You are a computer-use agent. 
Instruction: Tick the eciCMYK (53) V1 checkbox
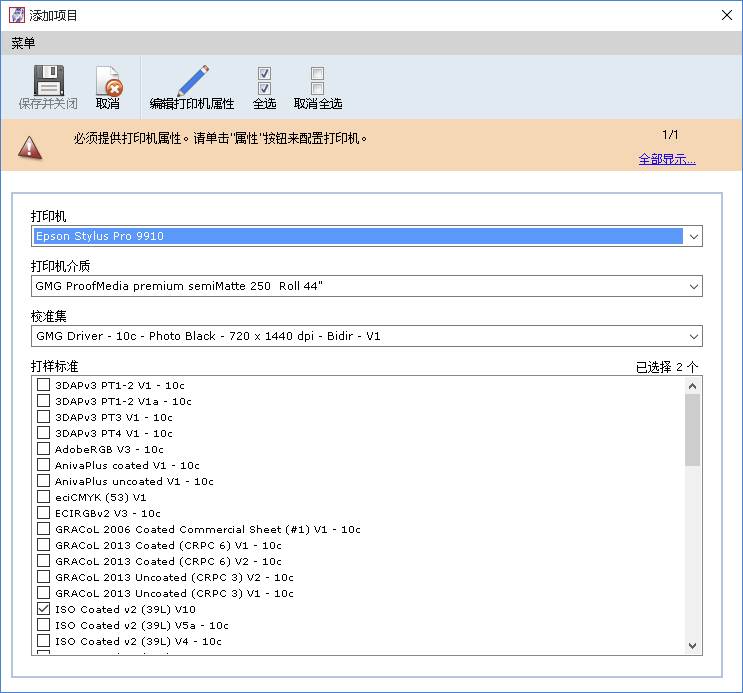pos(43,497)
